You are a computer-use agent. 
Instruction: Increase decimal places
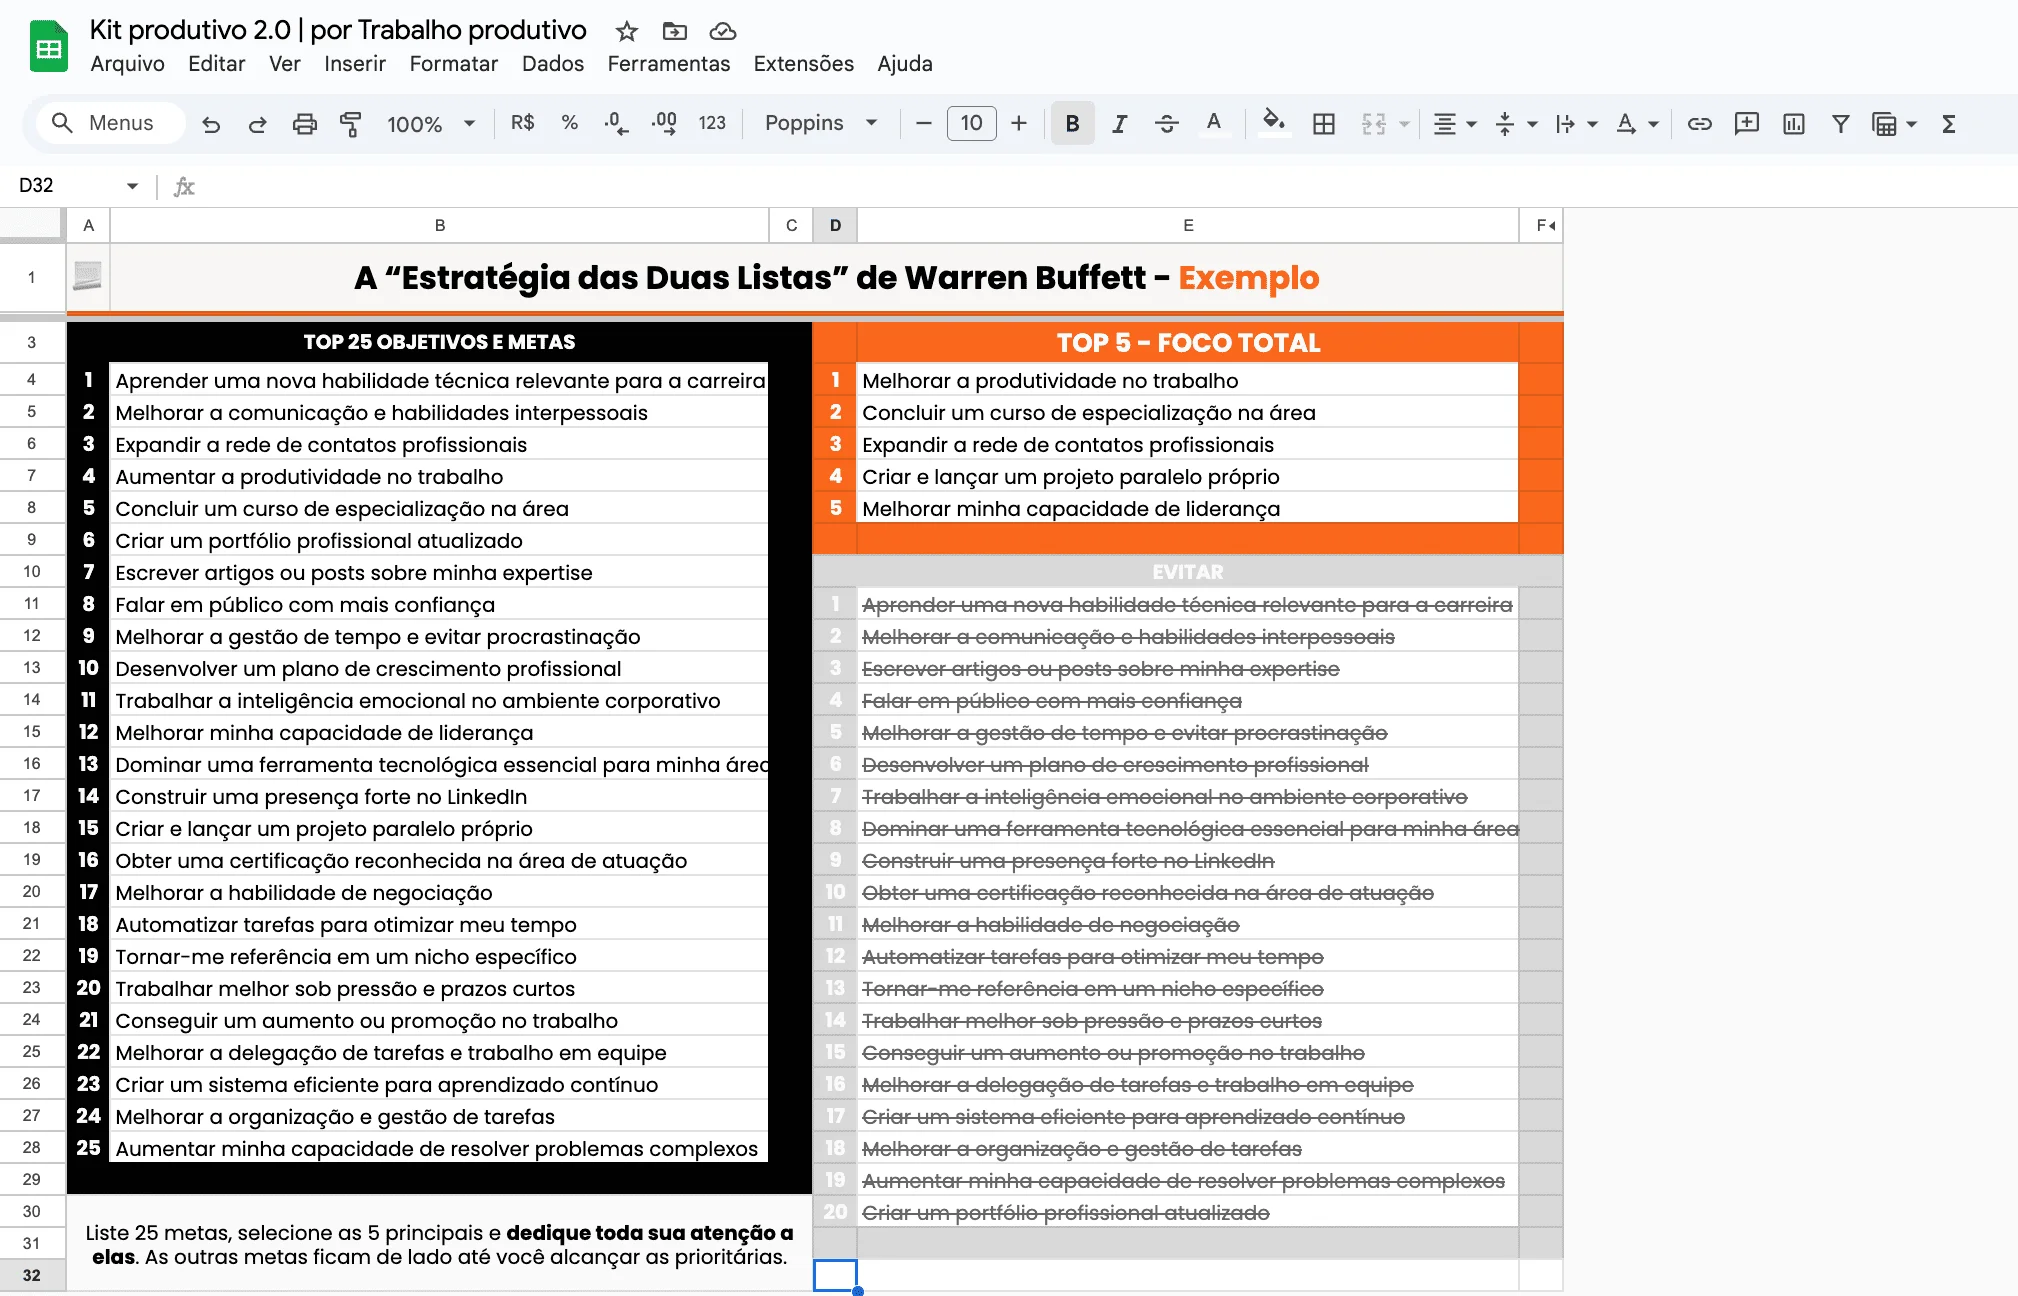point(664,123)
